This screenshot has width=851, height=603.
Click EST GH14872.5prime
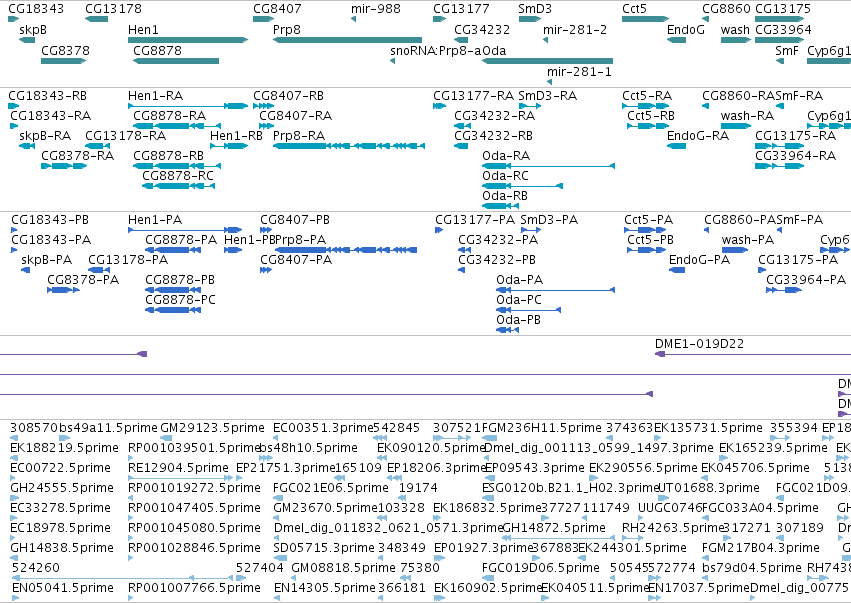point(554,528)
